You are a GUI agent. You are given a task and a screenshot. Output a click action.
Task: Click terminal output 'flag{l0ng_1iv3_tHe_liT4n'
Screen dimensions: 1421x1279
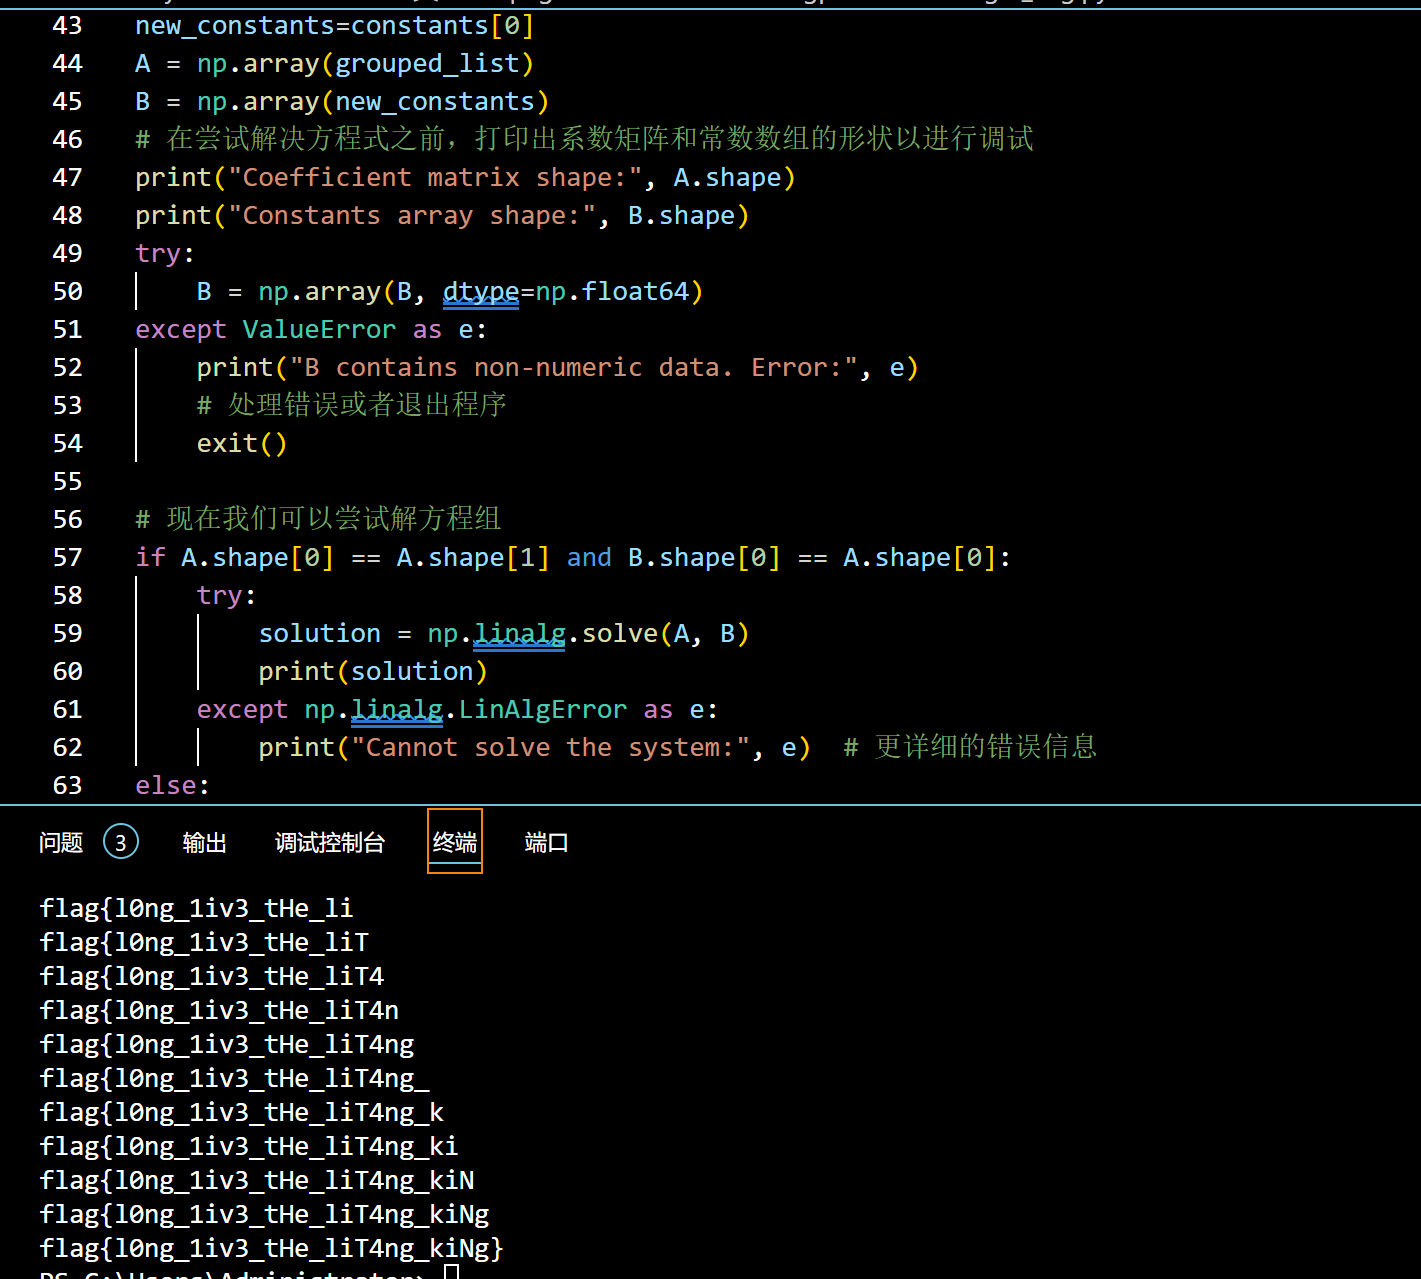click(x=220, y=1010)
